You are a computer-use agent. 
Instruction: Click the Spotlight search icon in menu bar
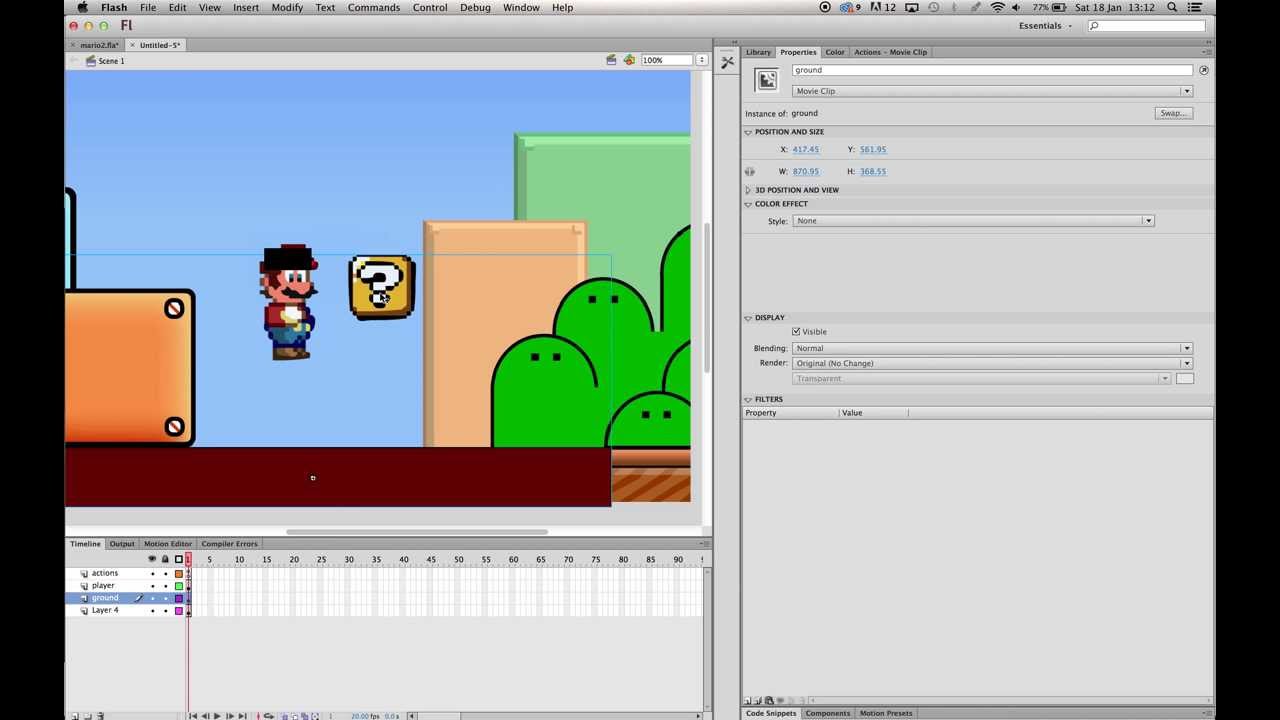point(1172,7)
